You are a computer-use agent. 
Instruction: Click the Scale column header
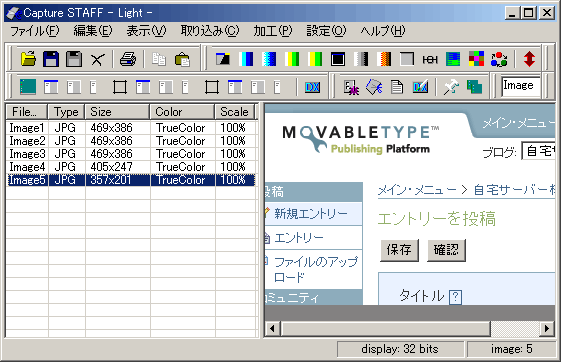click(x=234, y=112)
